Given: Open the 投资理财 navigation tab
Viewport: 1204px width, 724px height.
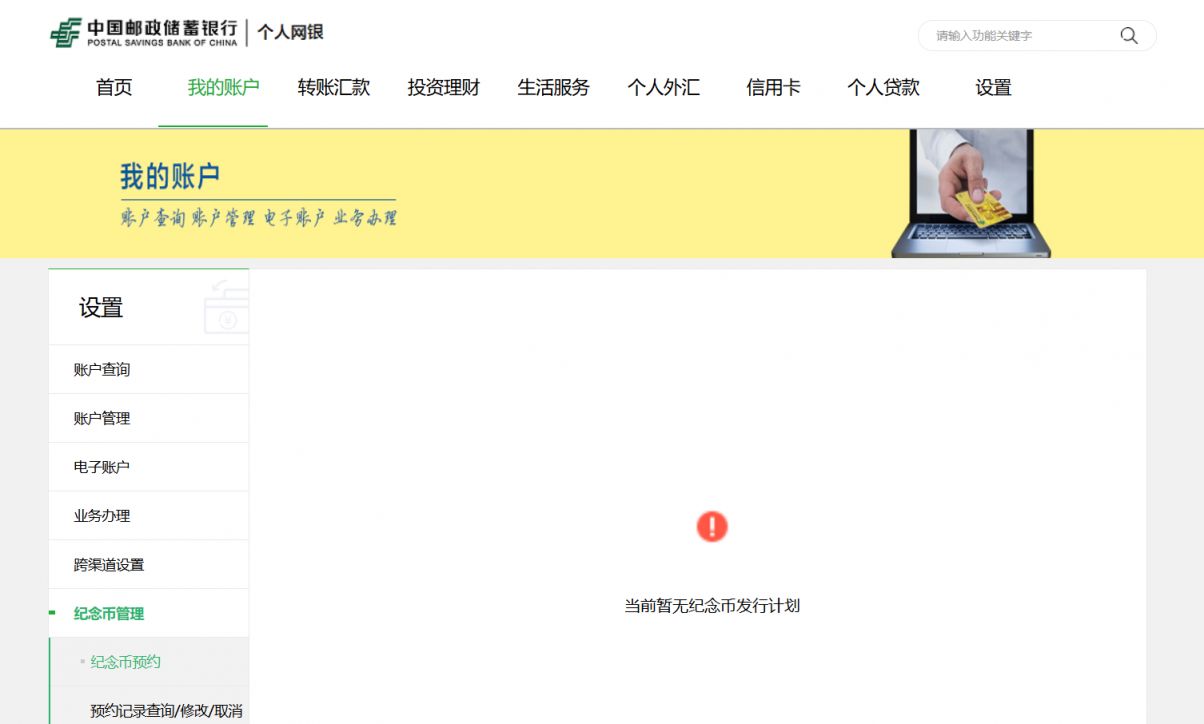Looking at the screenshot, I should 444,88.
